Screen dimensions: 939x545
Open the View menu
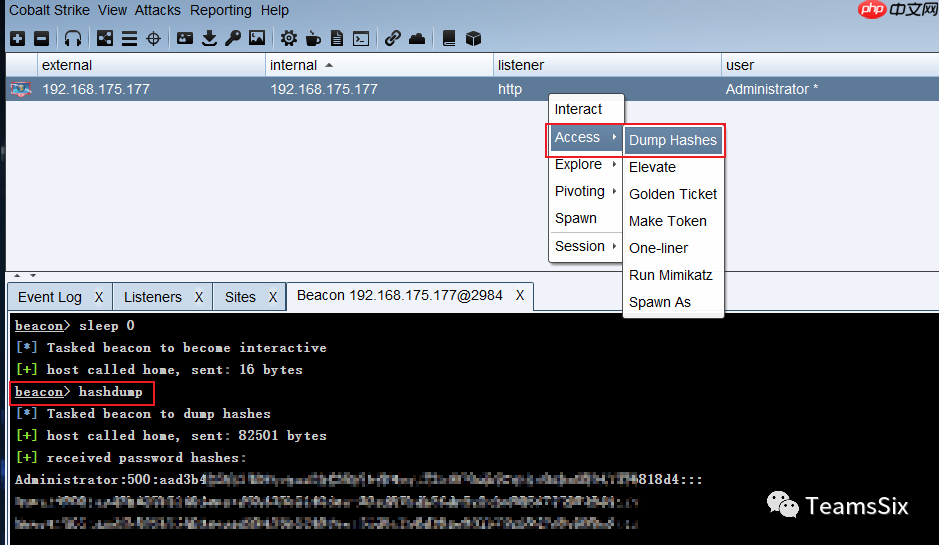point(113,10)
